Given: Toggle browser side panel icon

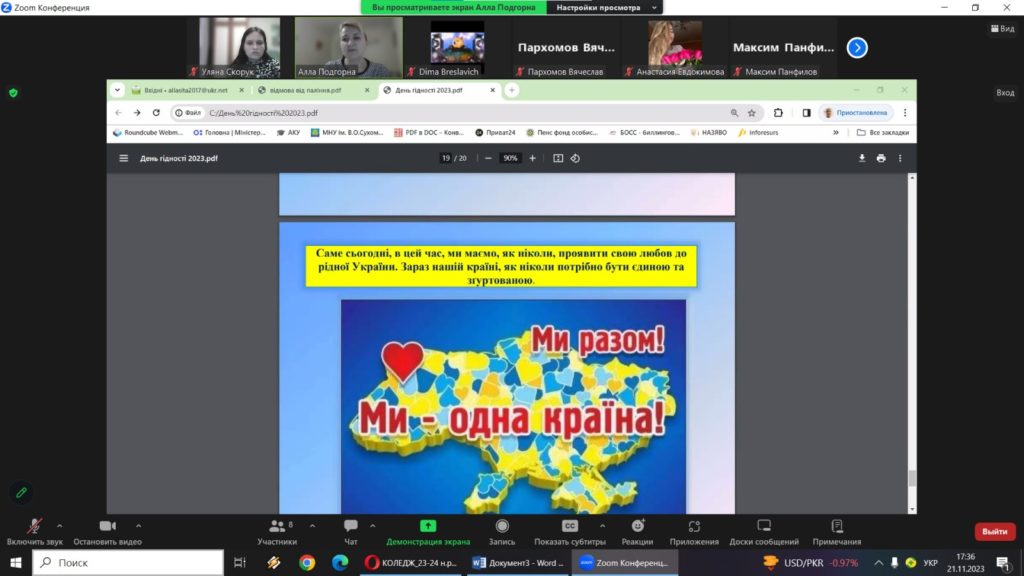Looking at the screenshot, I should (807, 112).
